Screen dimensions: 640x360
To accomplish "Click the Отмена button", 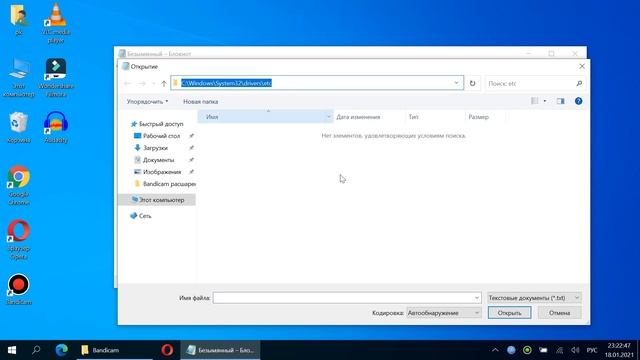I will click(x=559, y=313).
